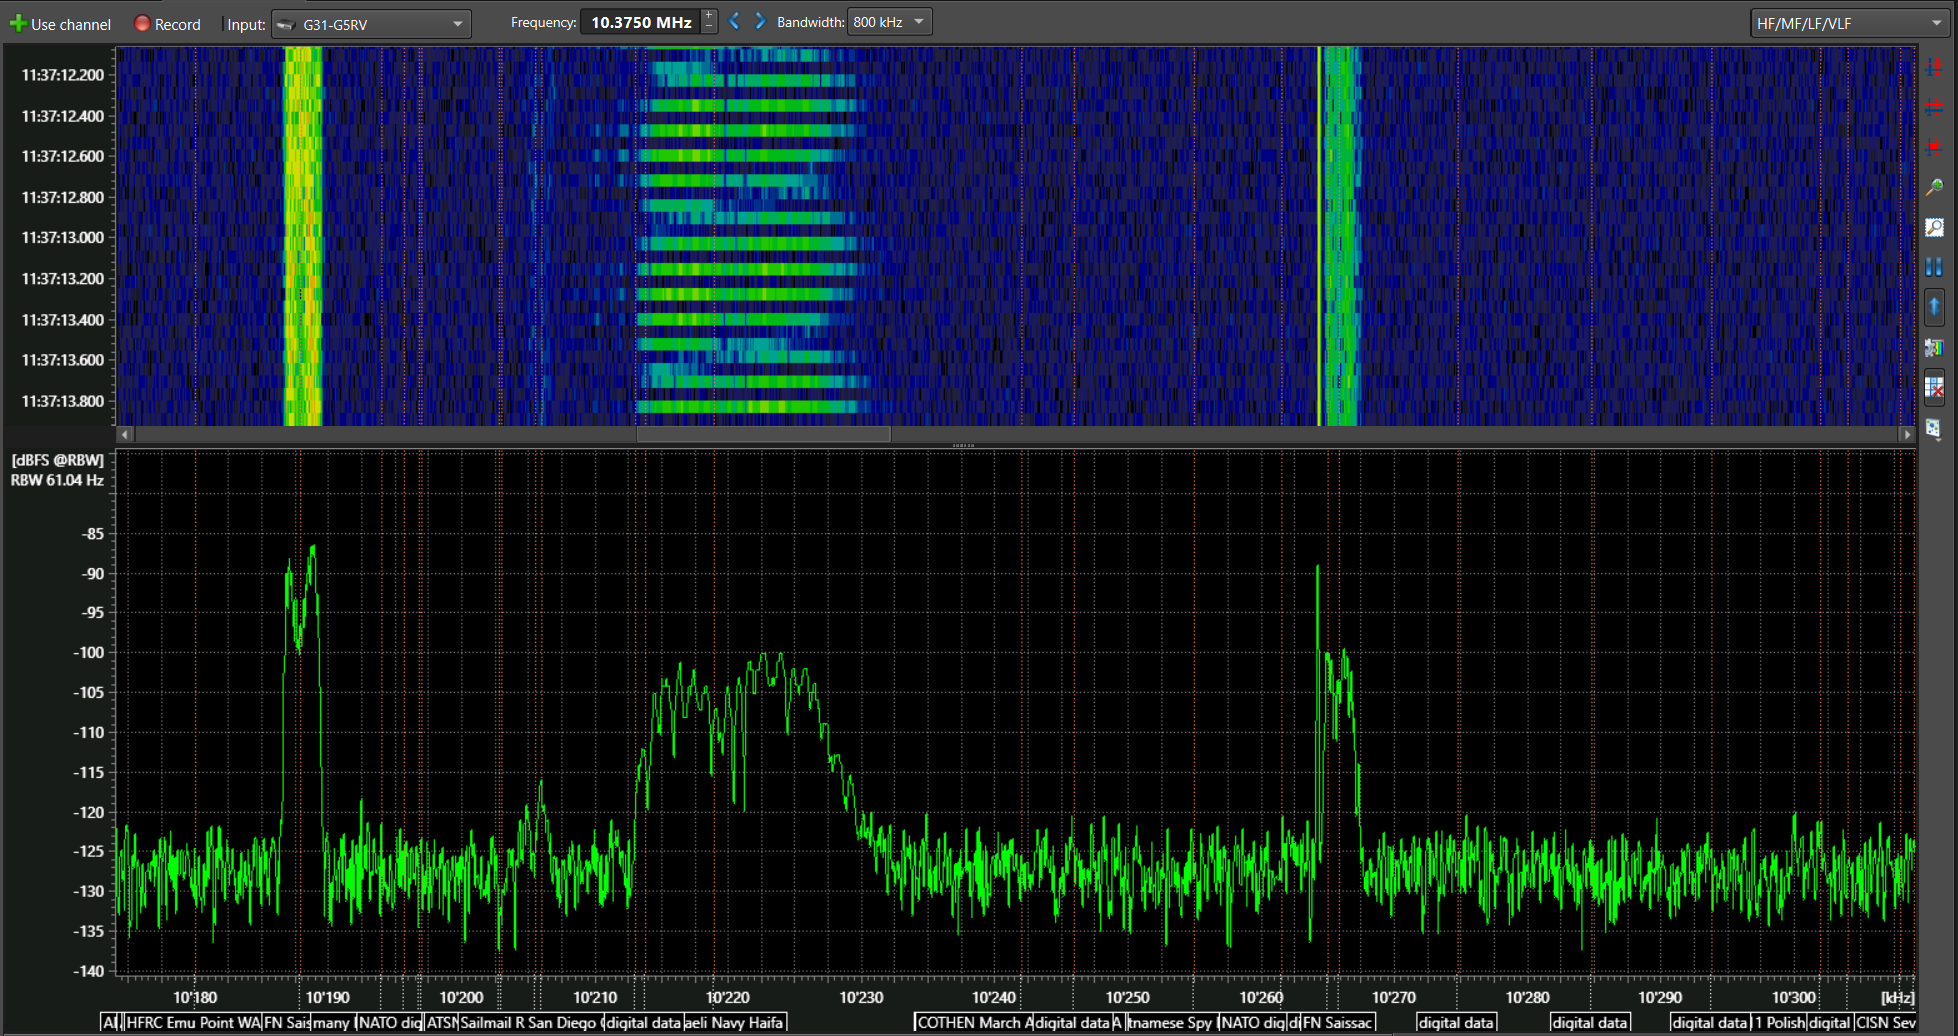Toggle the grid with red X button
Viewport: 1958px width, 1036px height.
(1934, 388)
